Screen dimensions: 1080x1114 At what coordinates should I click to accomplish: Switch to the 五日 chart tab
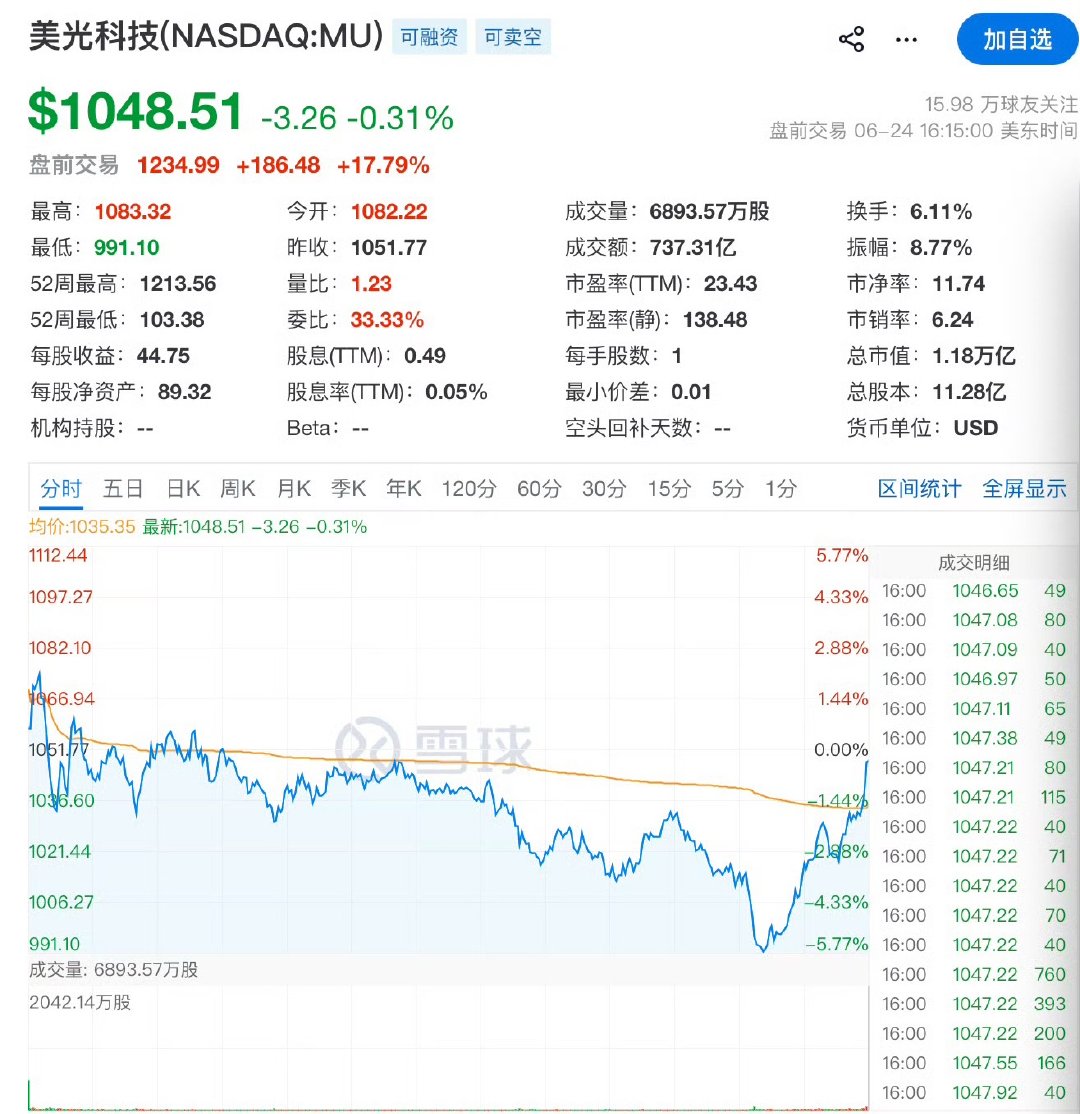123,489
